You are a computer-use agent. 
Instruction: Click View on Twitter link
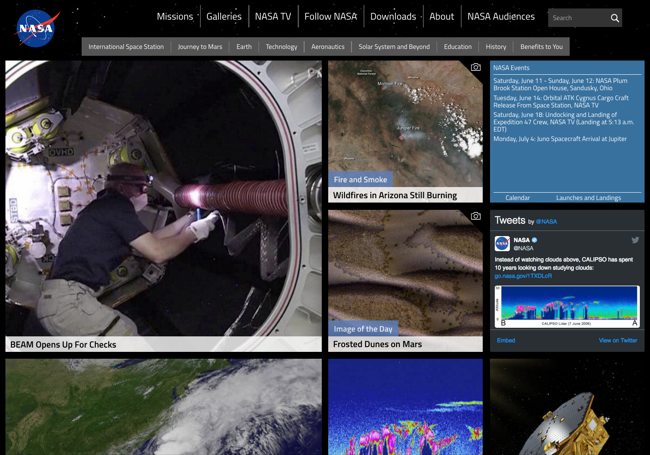point(618,341)
